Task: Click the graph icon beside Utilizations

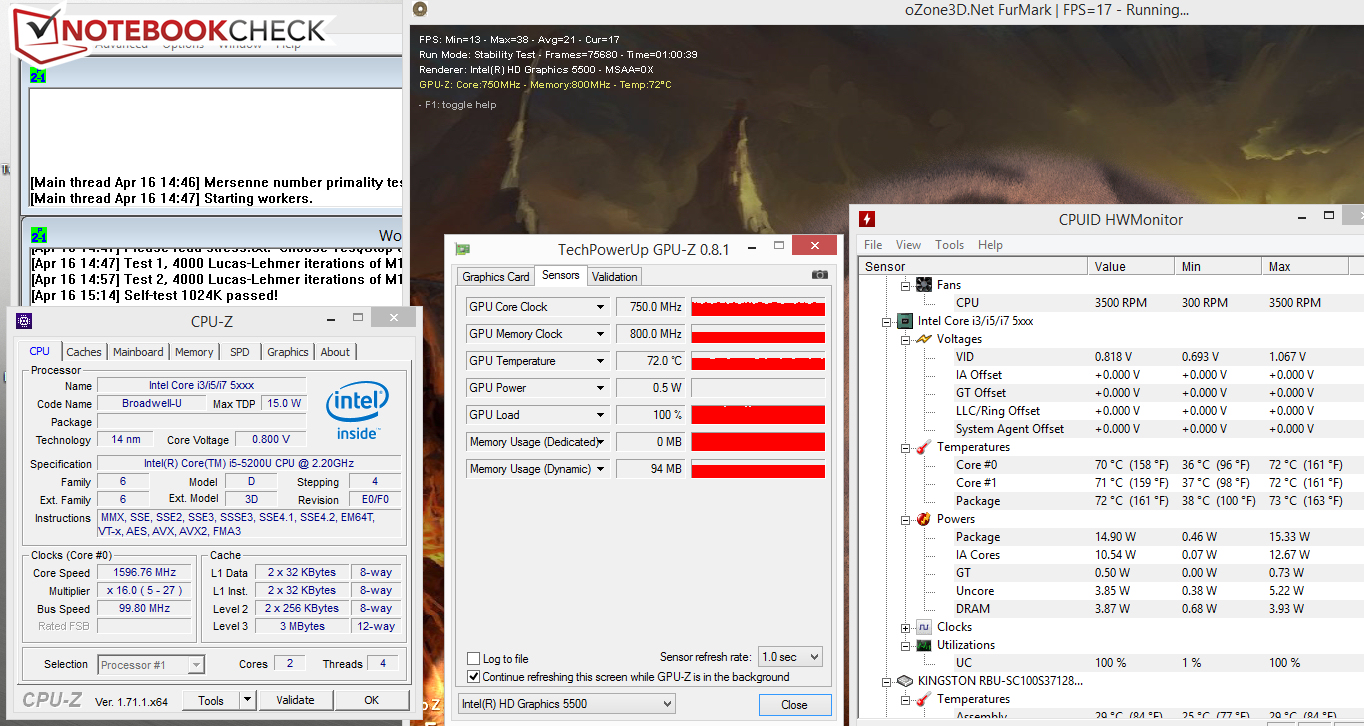Action: point(924,645)
